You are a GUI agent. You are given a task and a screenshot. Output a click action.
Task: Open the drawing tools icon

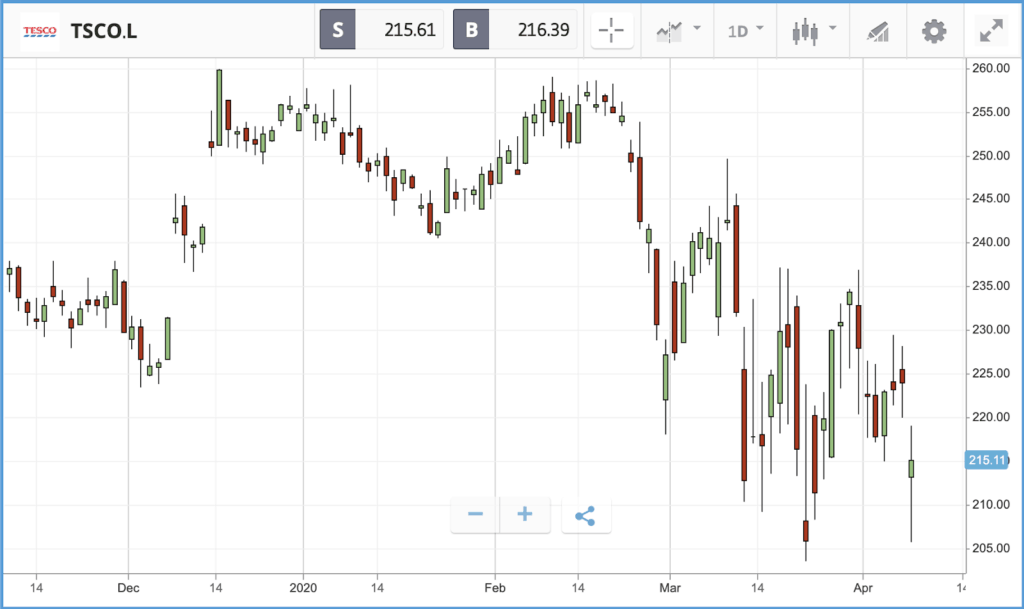878,31
